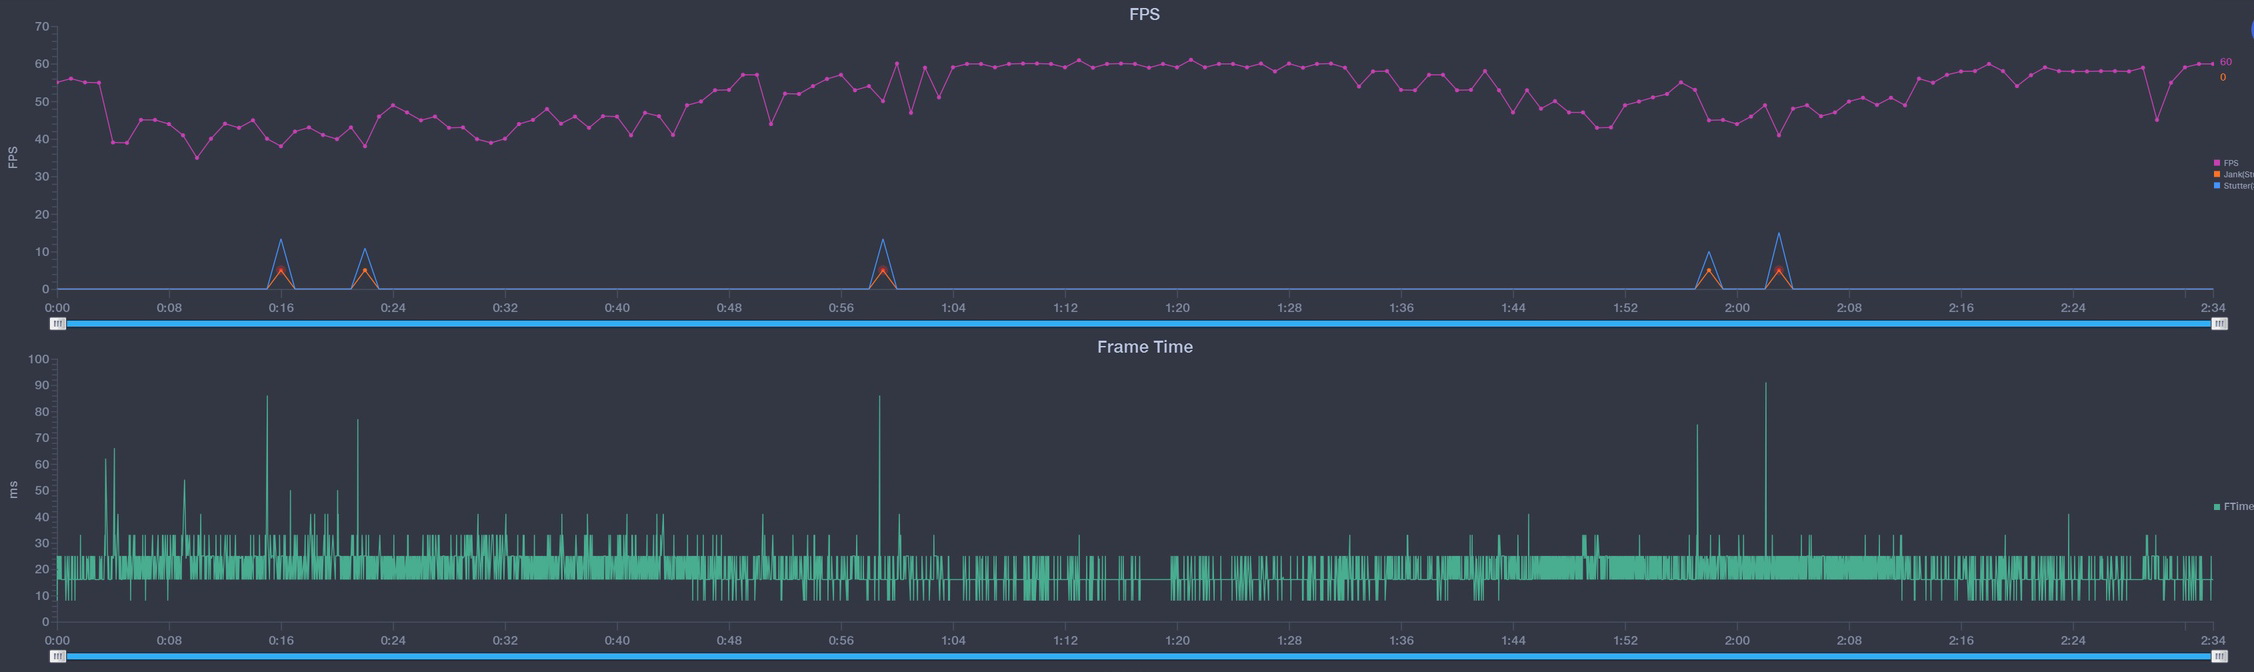Image resolution: width=2254 pixels, height=672 pixels.
Task: Click the lowest FPS point near 0:10
Action: coord(197,158)
